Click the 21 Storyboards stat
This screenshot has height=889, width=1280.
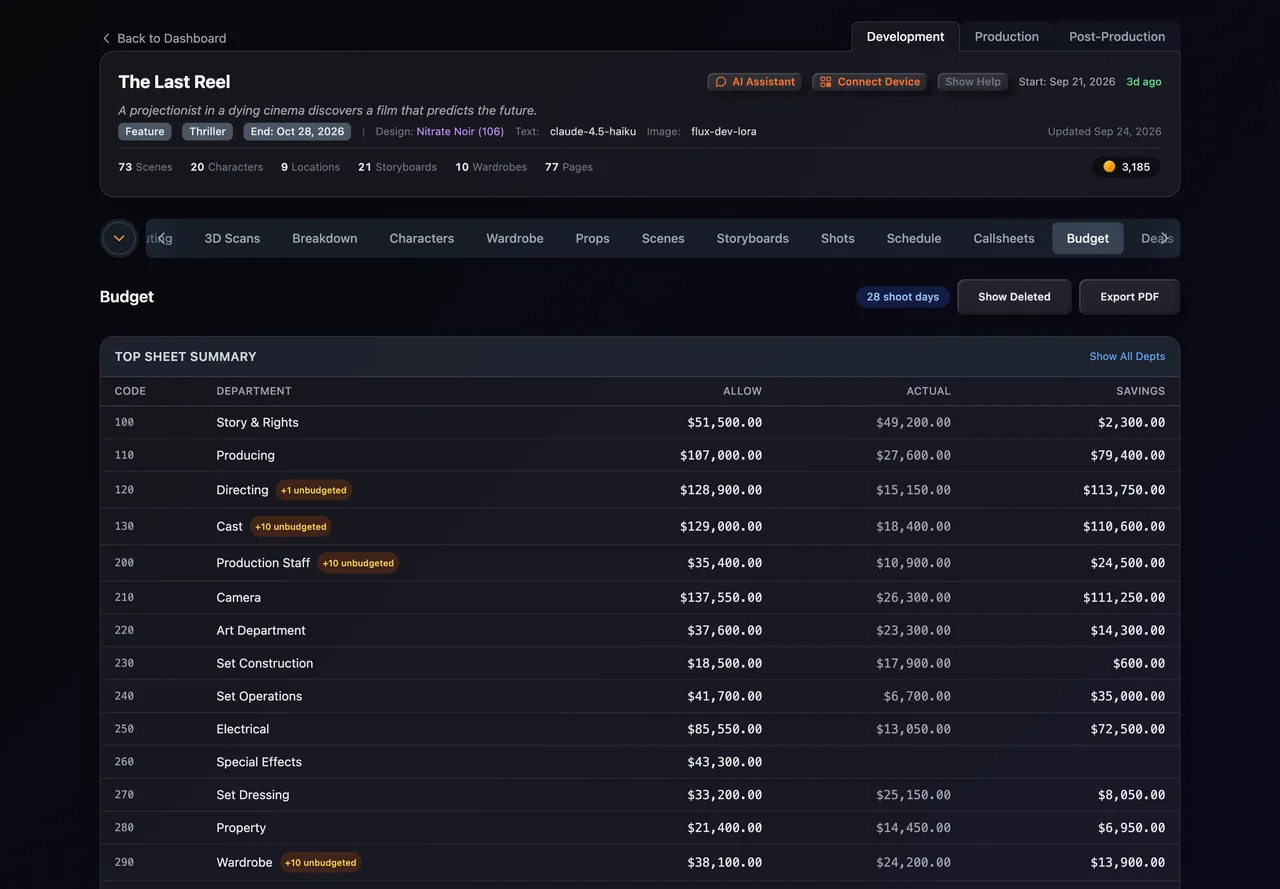397,167
